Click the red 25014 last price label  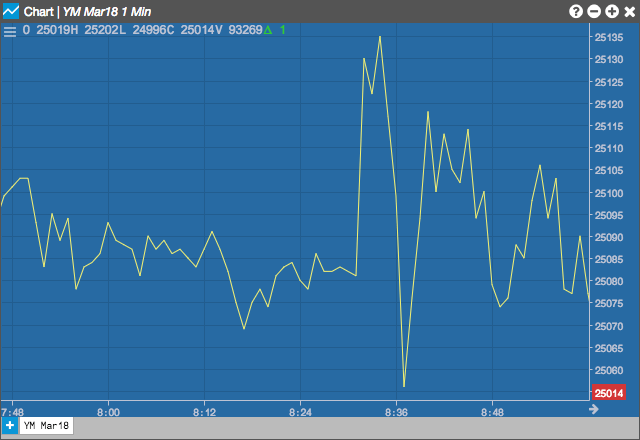point(609,393)
